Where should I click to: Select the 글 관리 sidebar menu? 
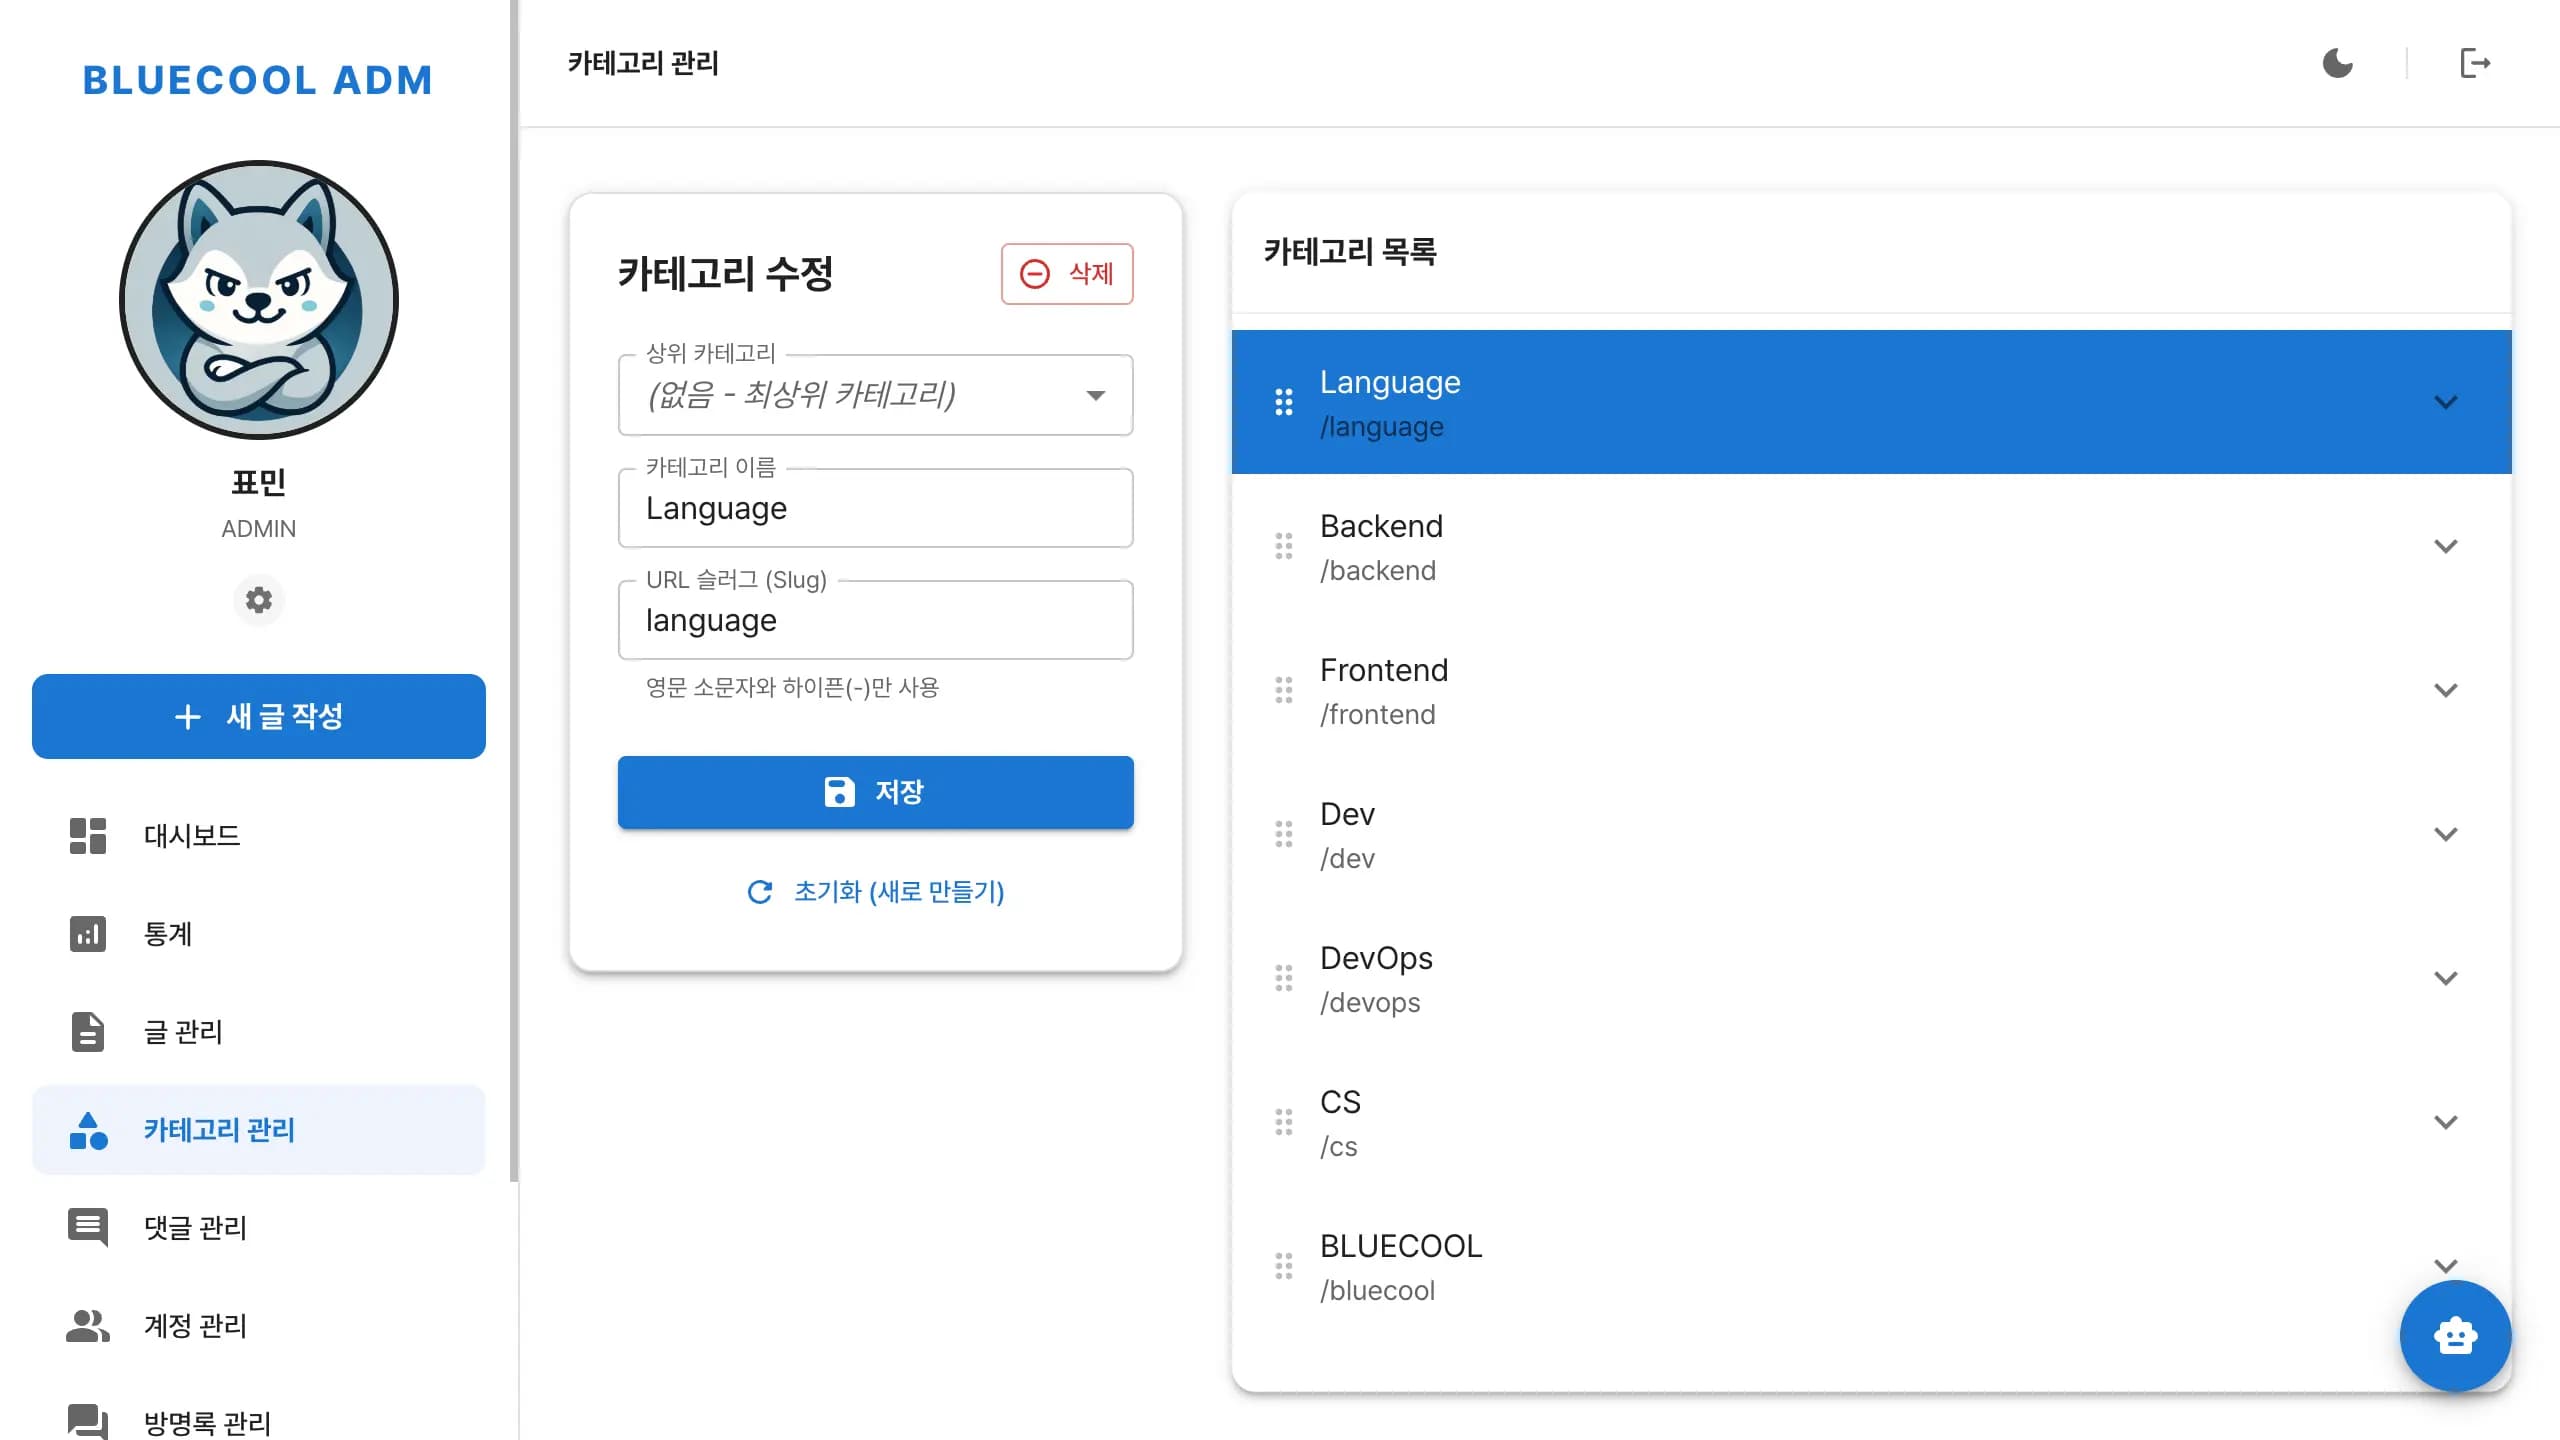184,1031
